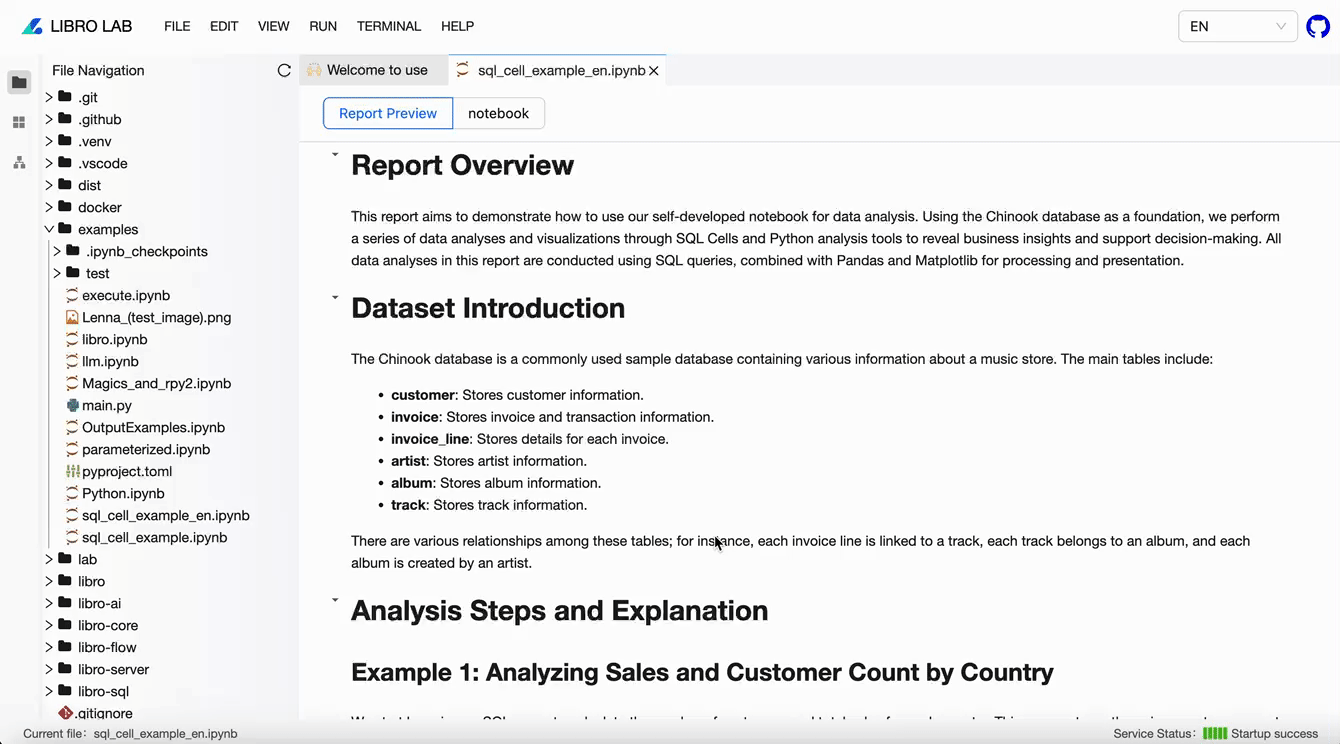Open the VIEW menu

(x=273, y=26)
